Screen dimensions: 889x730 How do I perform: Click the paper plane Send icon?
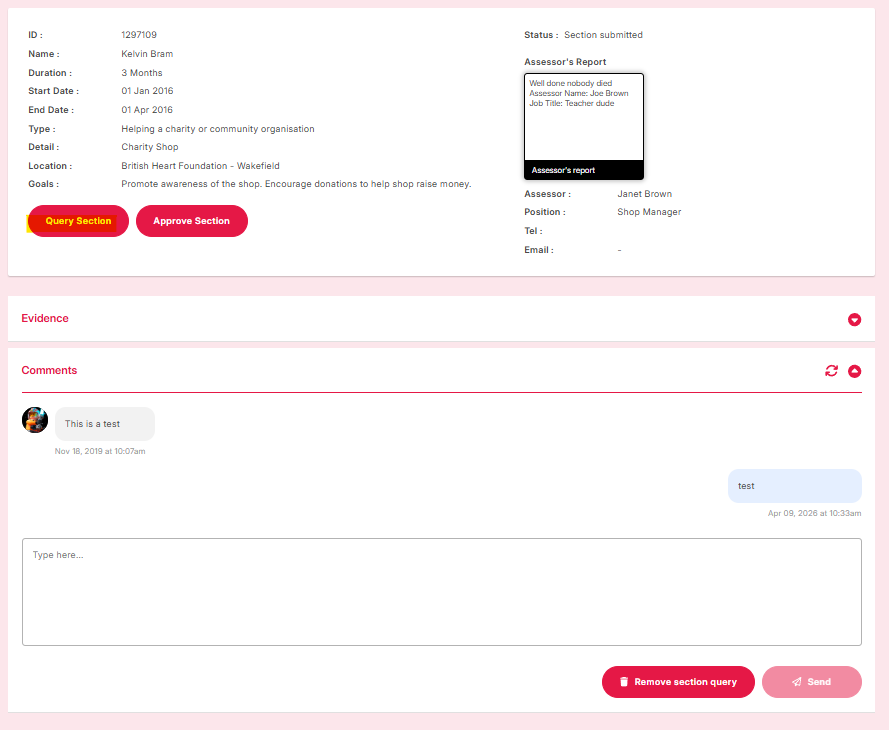797,682
